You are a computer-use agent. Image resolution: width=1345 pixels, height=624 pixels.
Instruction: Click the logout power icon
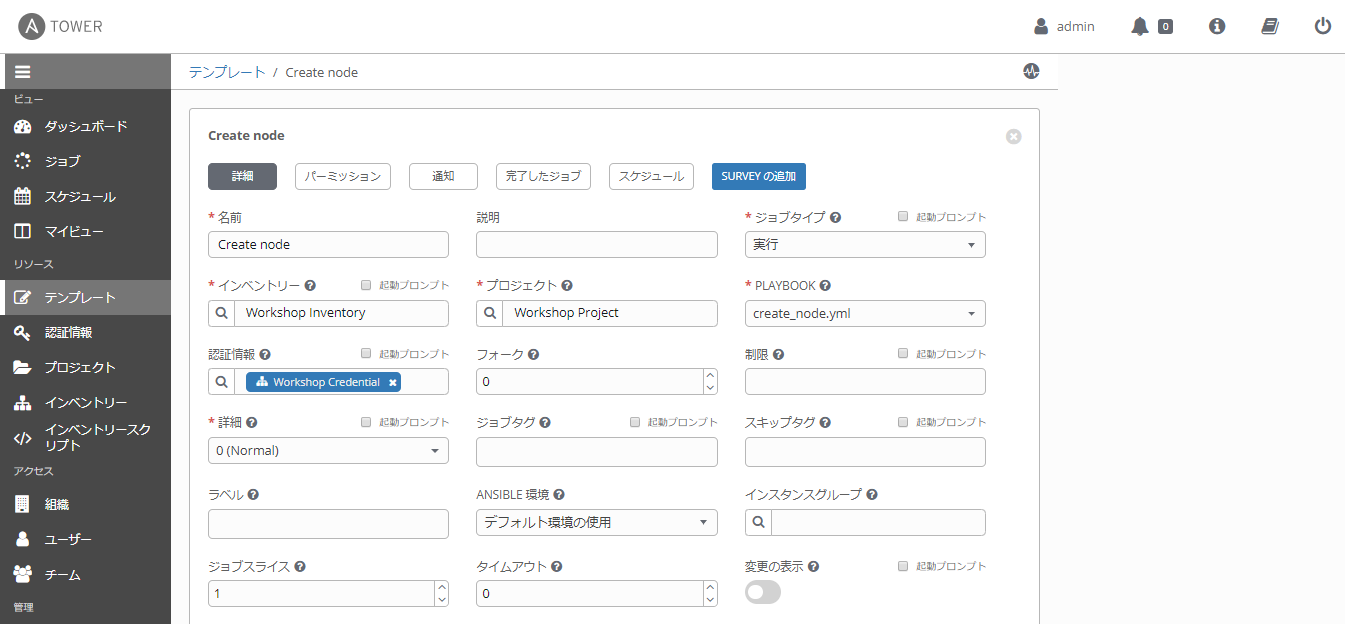click(x=1322, y=27)
